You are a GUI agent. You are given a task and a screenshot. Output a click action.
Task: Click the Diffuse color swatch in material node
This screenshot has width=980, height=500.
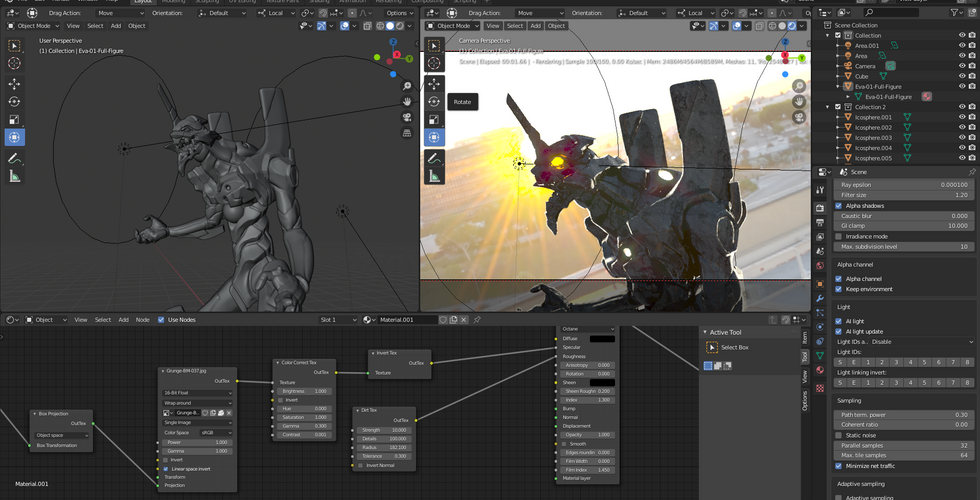(x=602, y=338)
